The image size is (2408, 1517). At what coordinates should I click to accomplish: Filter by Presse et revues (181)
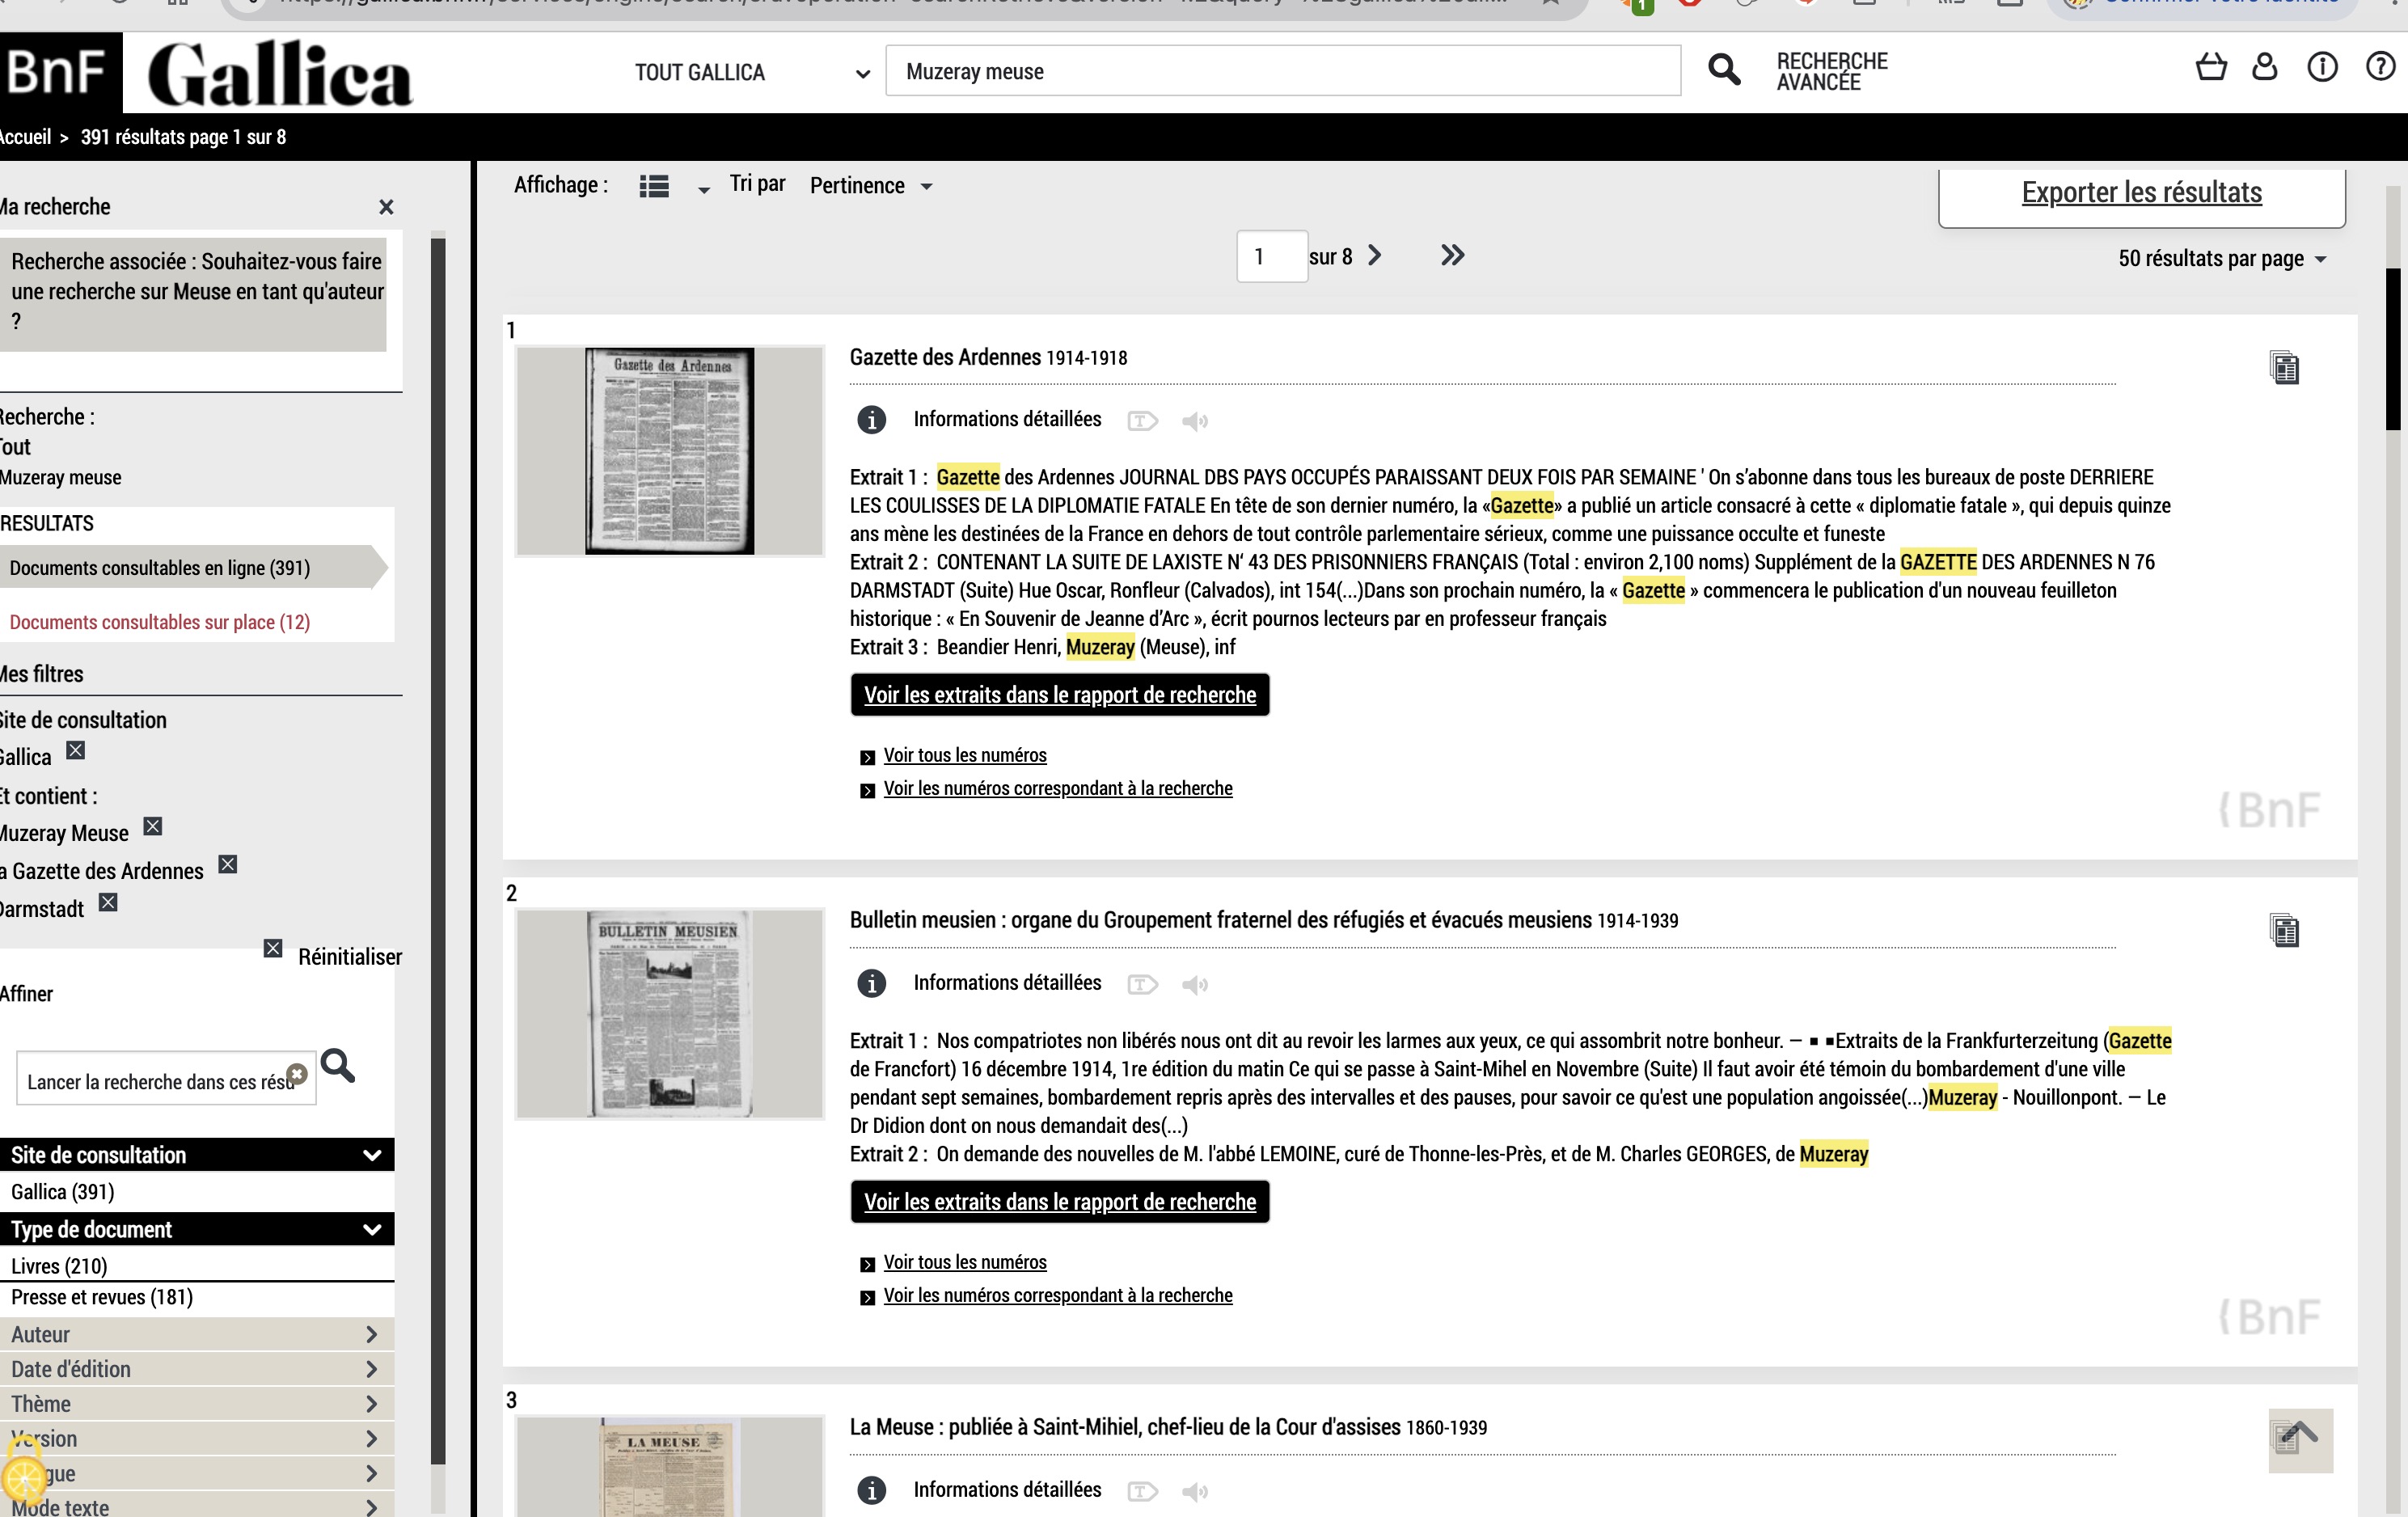point(102,1297)
